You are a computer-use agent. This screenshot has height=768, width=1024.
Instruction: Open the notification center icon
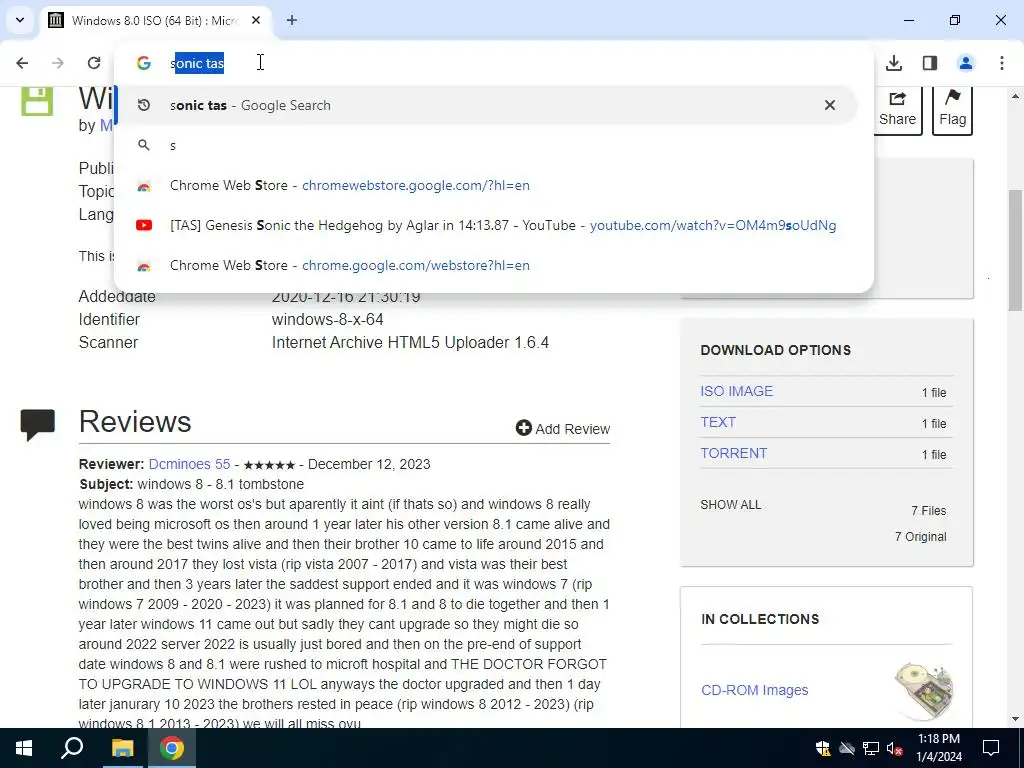point(991,748)
